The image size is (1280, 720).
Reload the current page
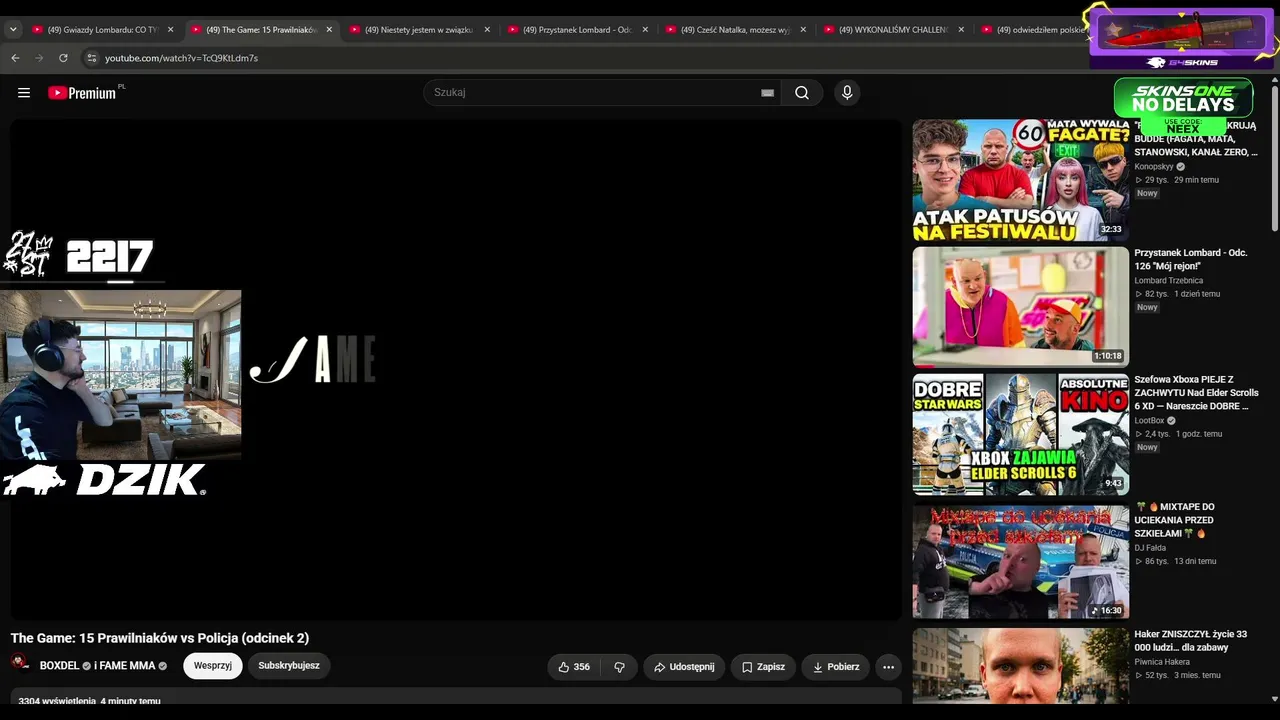tap(63, 58)
